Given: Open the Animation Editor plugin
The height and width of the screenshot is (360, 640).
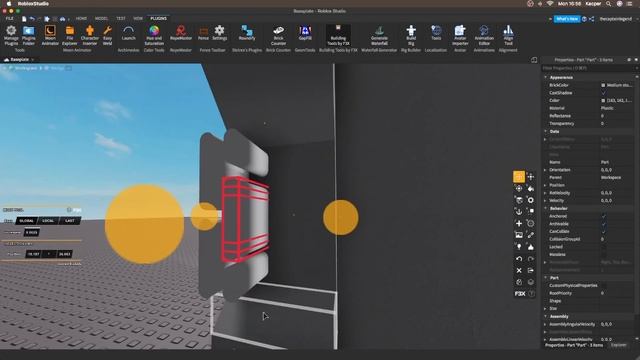Looking at the screenshot, I should [x=484, y=35].
